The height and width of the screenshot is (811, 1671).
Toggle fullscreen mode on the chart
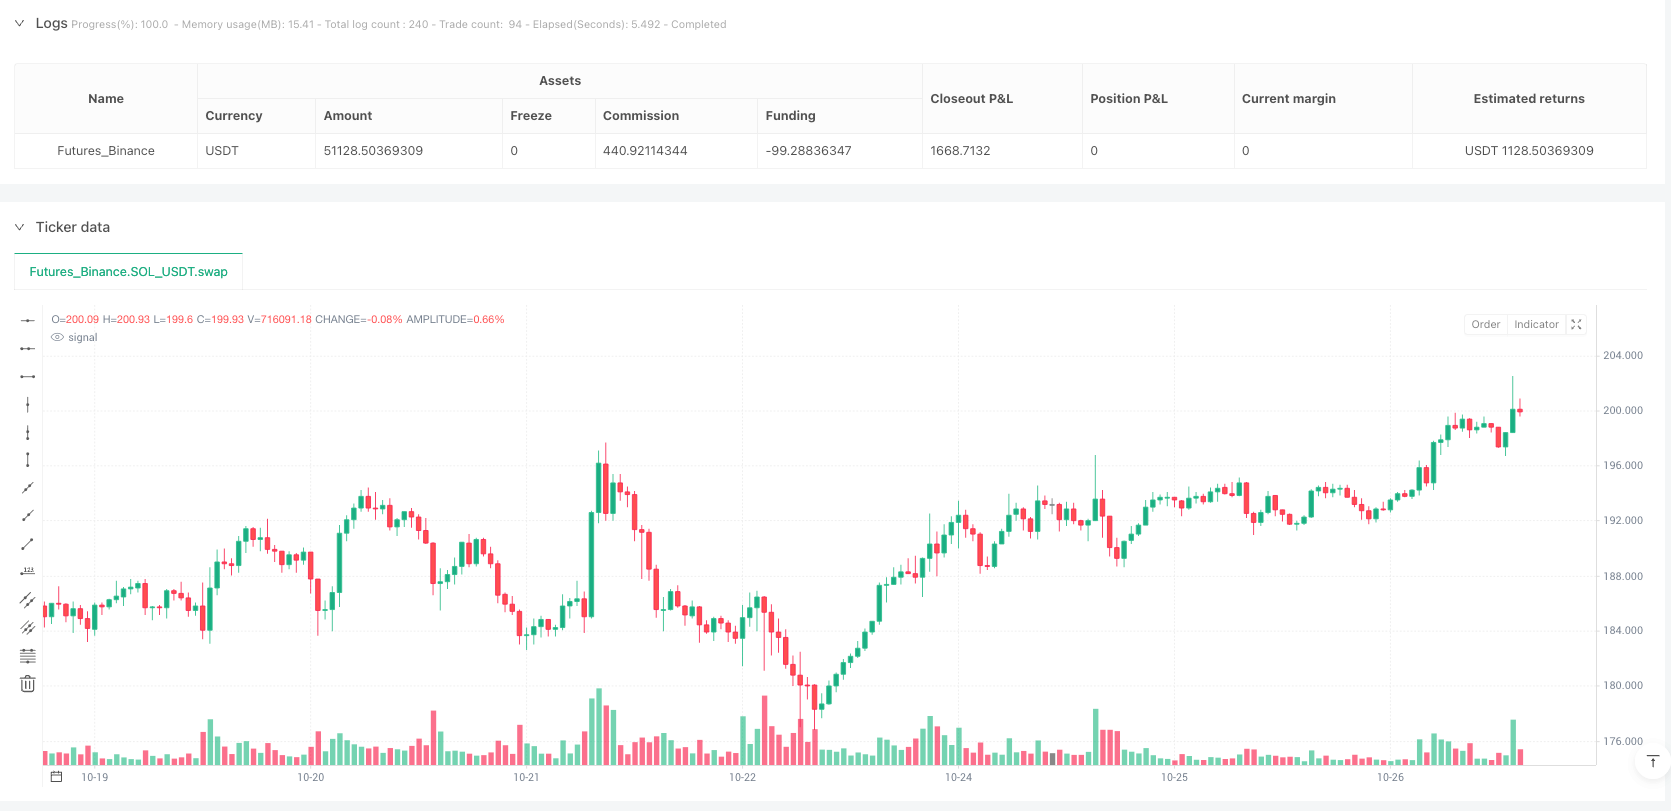[1576, 324]
